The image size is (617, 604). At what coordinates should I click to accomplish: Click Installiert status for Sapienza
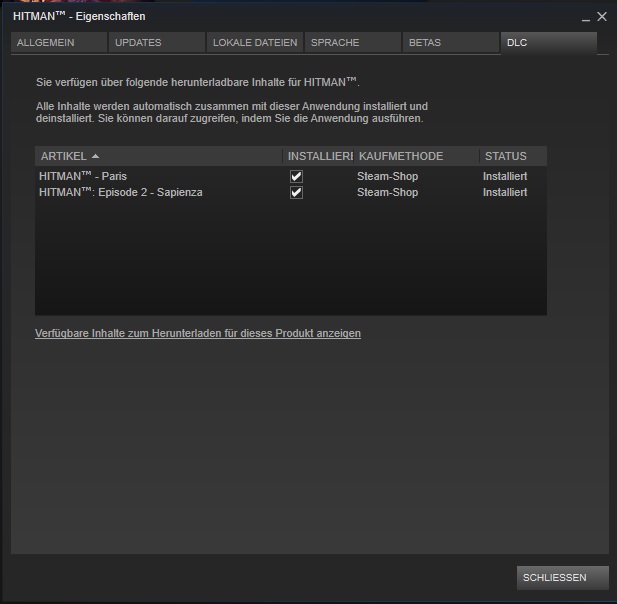pos(505,192)
